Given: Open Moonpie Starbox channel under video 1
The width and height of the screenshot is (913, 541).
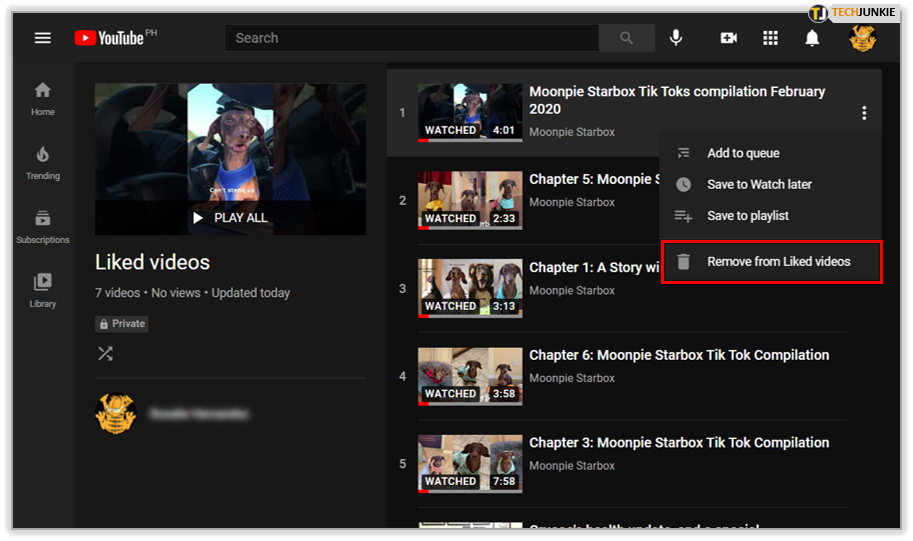Looking at the screenshot, I should 572,132.
